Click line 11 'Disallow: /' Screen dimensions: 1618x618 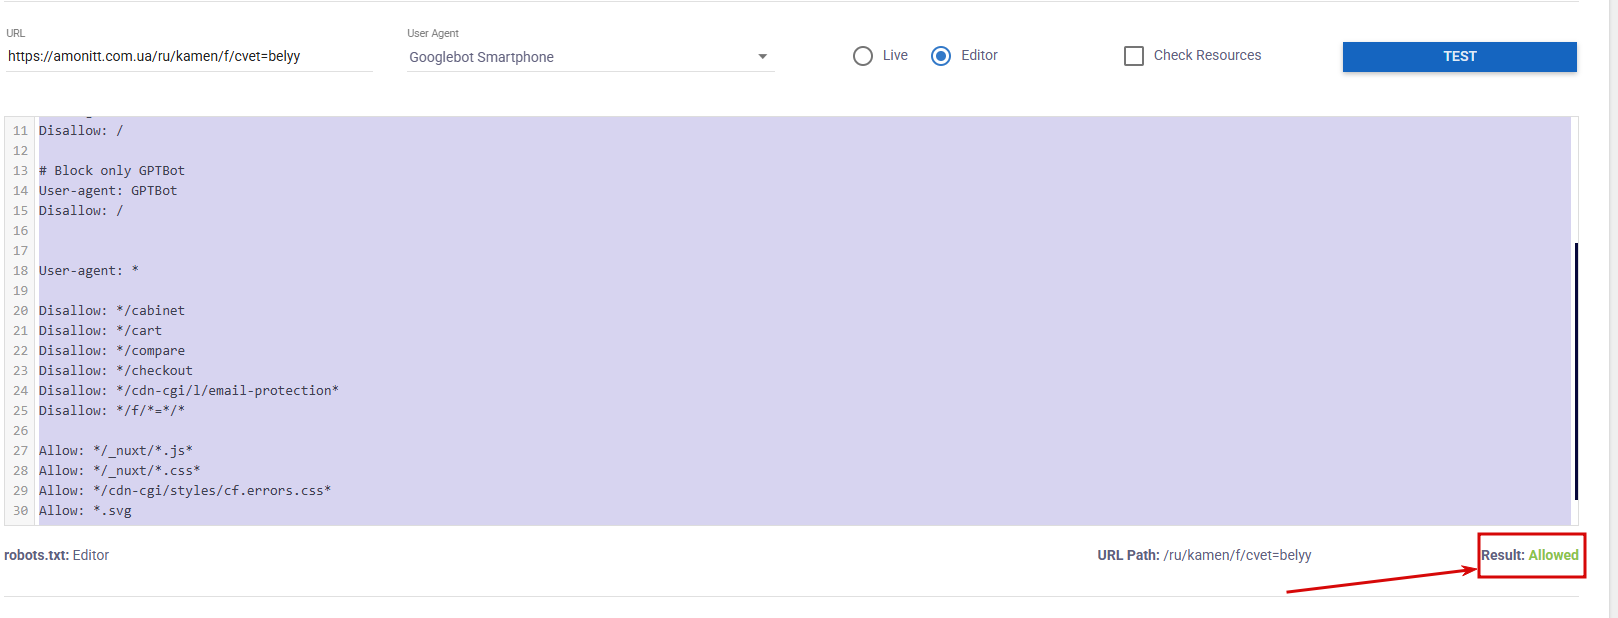coord(81,130)
